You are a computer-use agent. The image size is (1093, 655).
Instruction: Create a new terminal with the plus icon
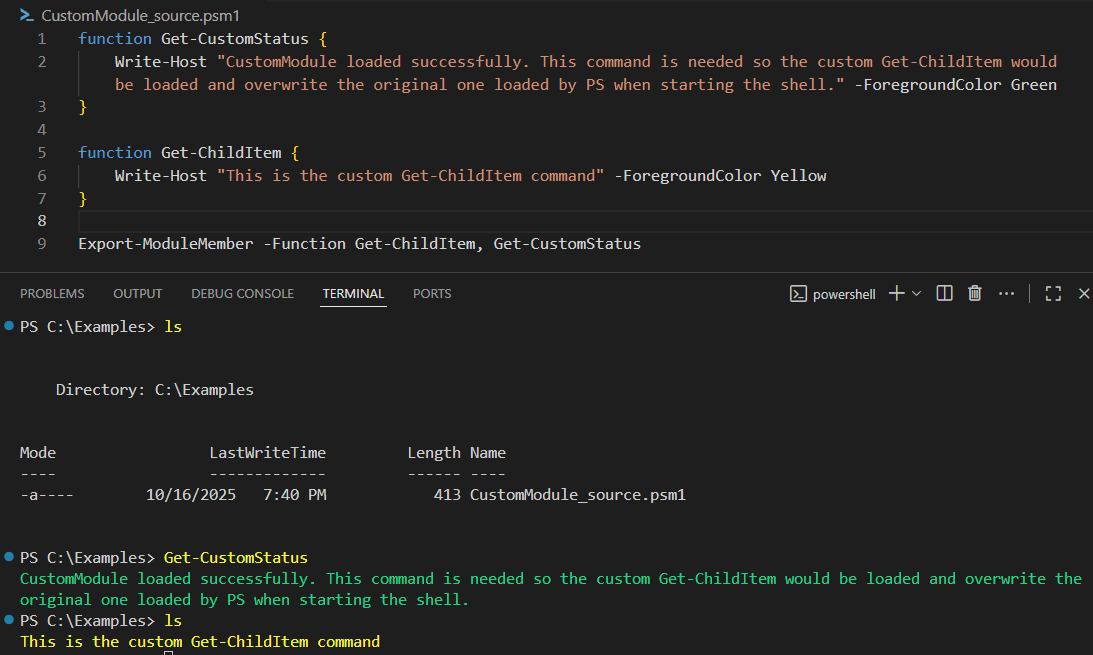coord(896,293)
